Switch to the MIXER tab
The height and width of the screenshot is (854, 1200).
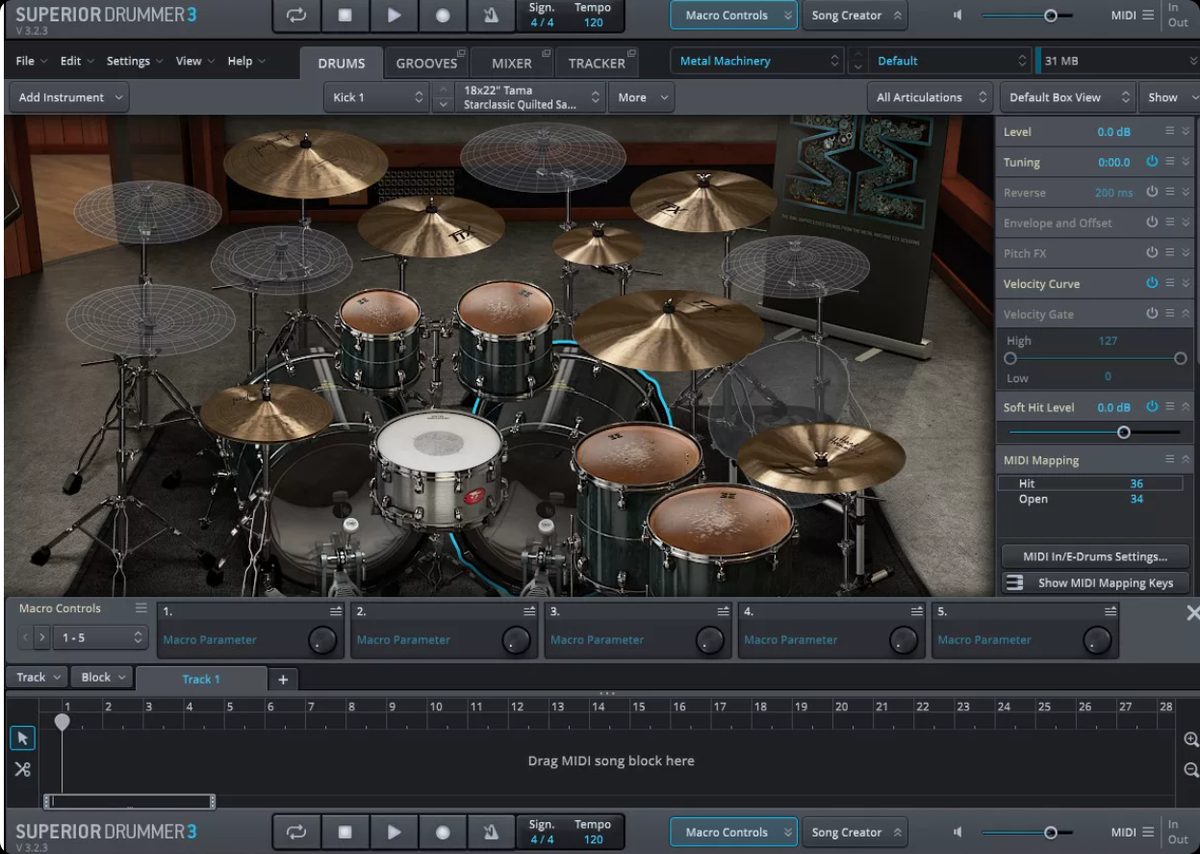pos(511,62)
